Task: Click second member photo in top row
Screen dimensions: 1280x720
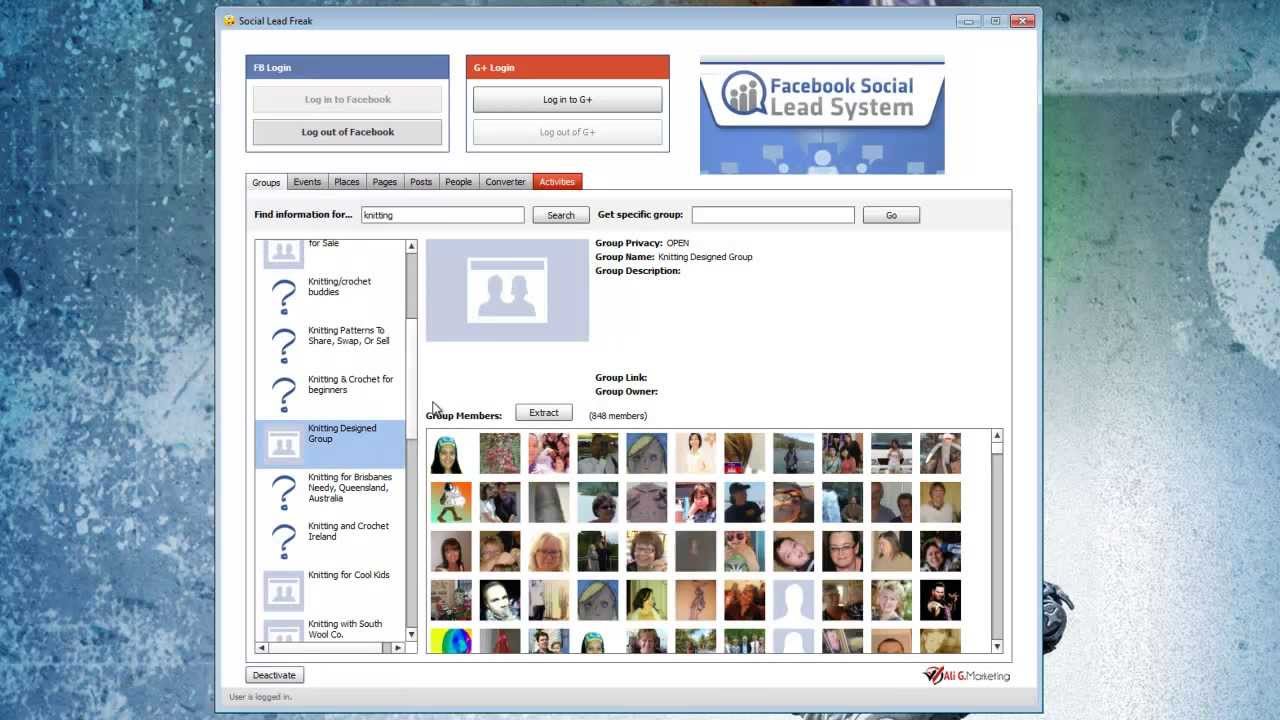Action: pyautogui.click(x=500, y=453)
